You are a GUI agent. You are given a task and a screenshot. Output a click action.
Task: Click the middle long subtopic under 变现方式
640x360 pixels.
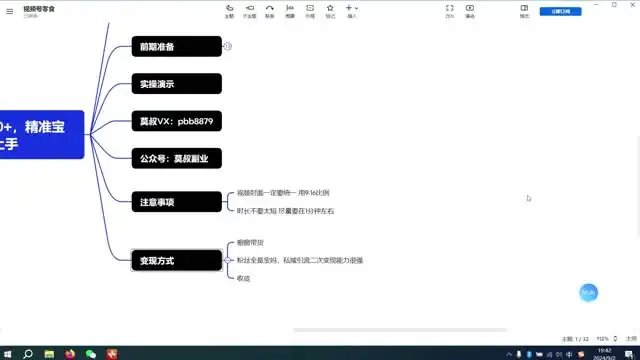300,260
